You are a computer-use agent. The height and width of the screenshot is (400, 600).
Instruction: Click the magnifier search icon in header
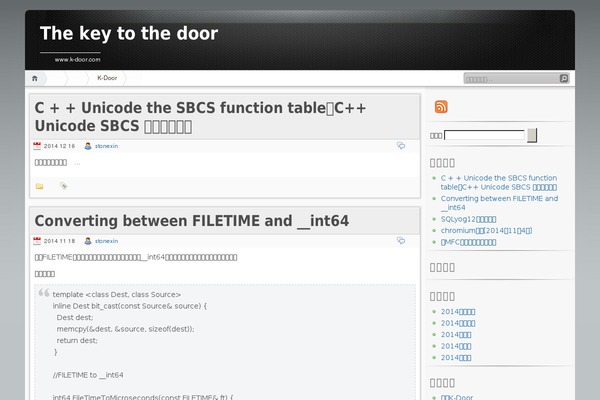click(564, 78)
